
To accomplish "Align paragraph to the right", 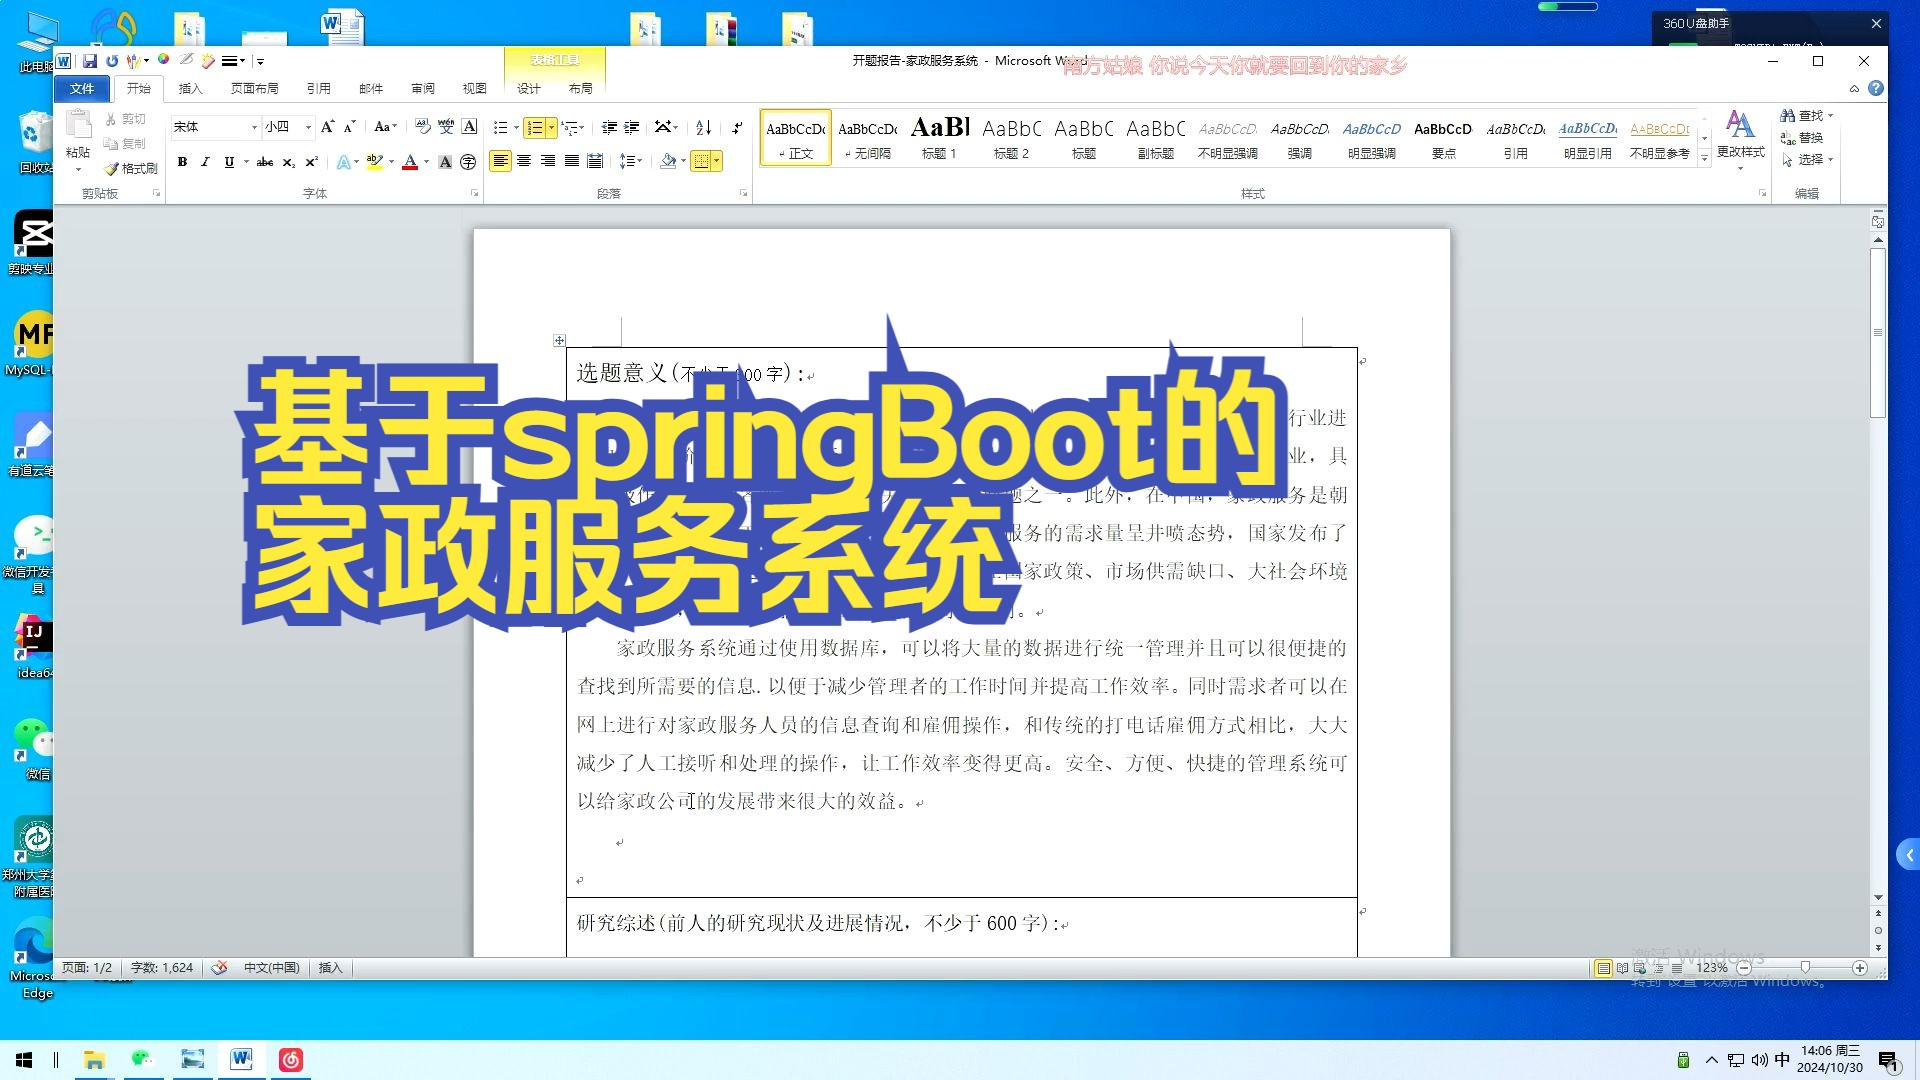I will click(x=548, y=161).
